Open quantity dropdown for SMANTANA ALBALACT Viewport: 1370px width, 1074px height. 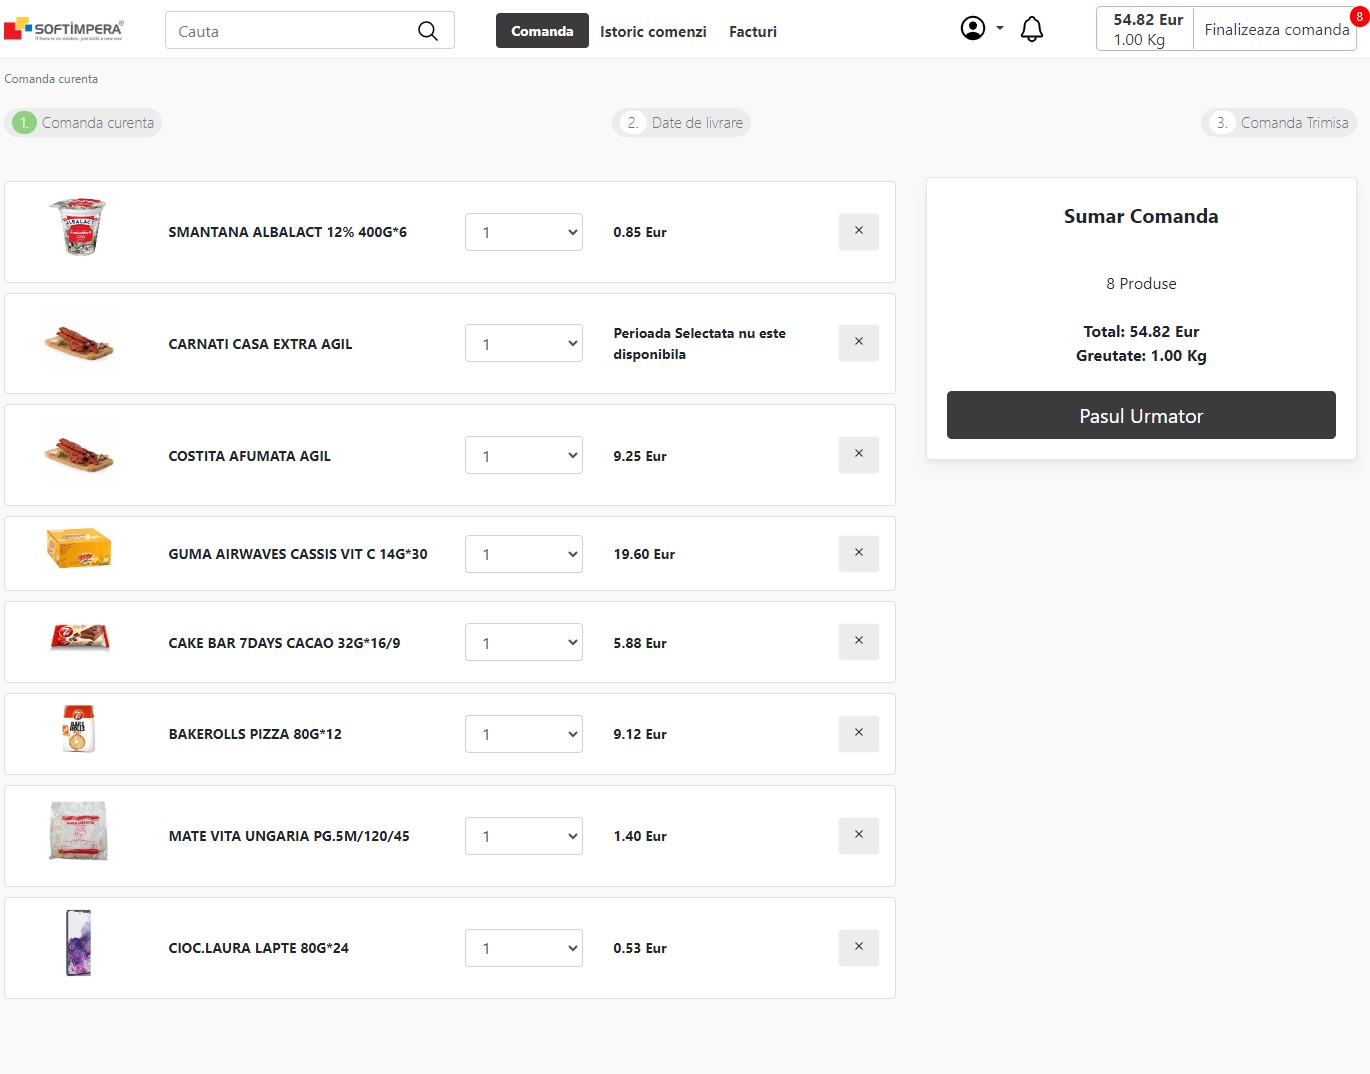(x=524, y=232)
